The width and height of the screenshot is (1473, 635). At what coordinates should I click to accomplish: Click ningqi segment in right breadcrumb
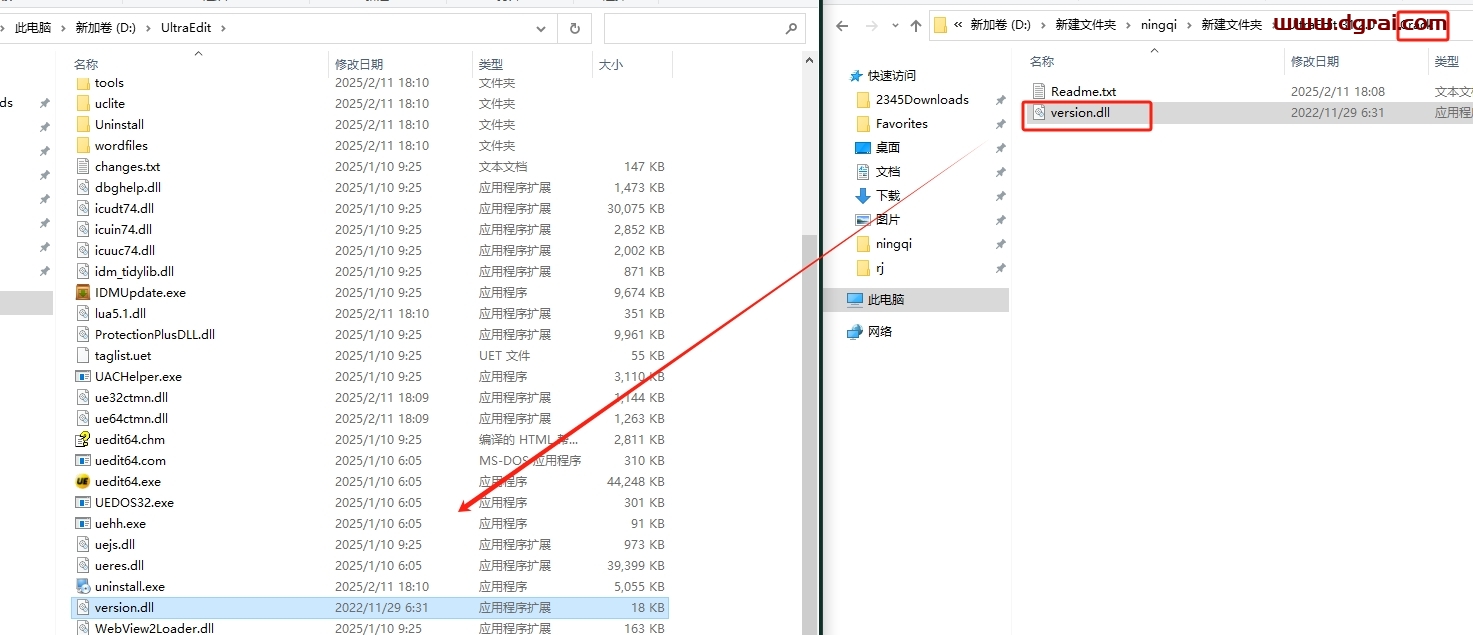[1159, 25]
